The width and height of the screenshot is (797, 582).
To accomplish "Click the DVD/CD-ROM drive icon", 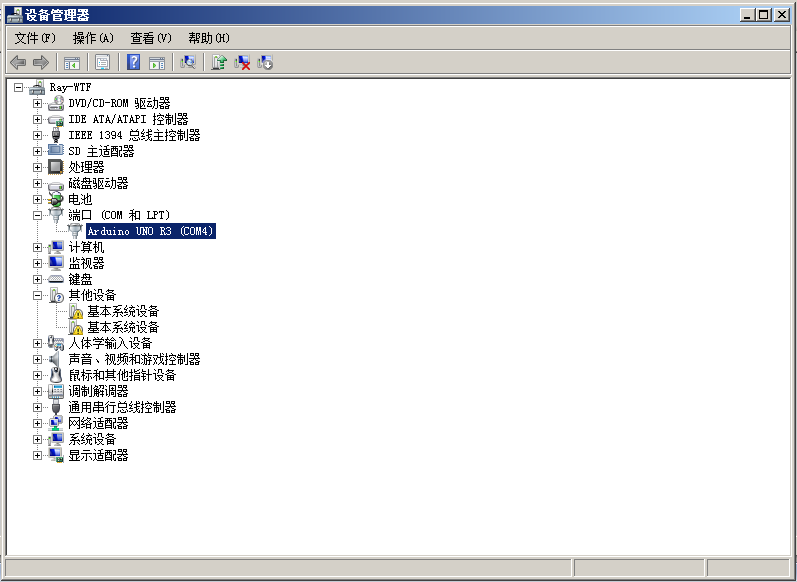I will click(x=56, y=103).
